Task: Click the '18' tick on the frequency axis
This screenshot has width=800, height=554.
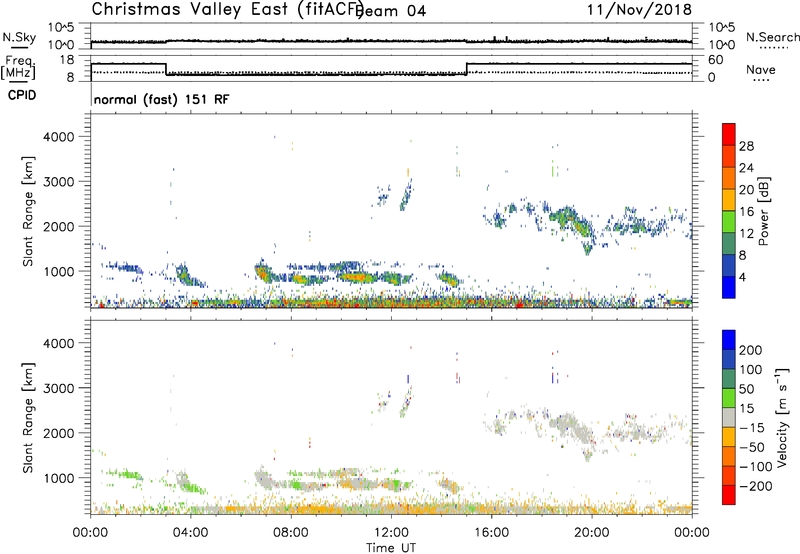Action: click(x=67, y=60)
